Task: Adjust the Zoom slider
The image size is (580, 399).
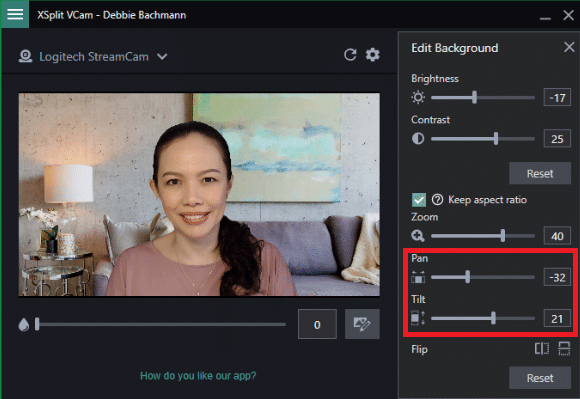Action: coord(483,236)
